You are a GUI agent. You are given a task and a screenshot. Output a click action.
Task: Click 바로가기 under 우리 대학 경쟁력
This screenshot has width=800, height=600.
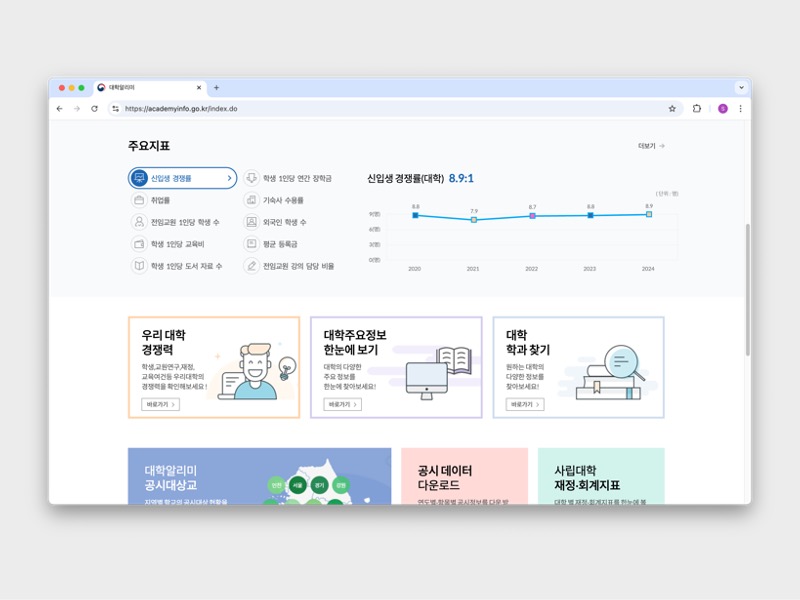161,405
